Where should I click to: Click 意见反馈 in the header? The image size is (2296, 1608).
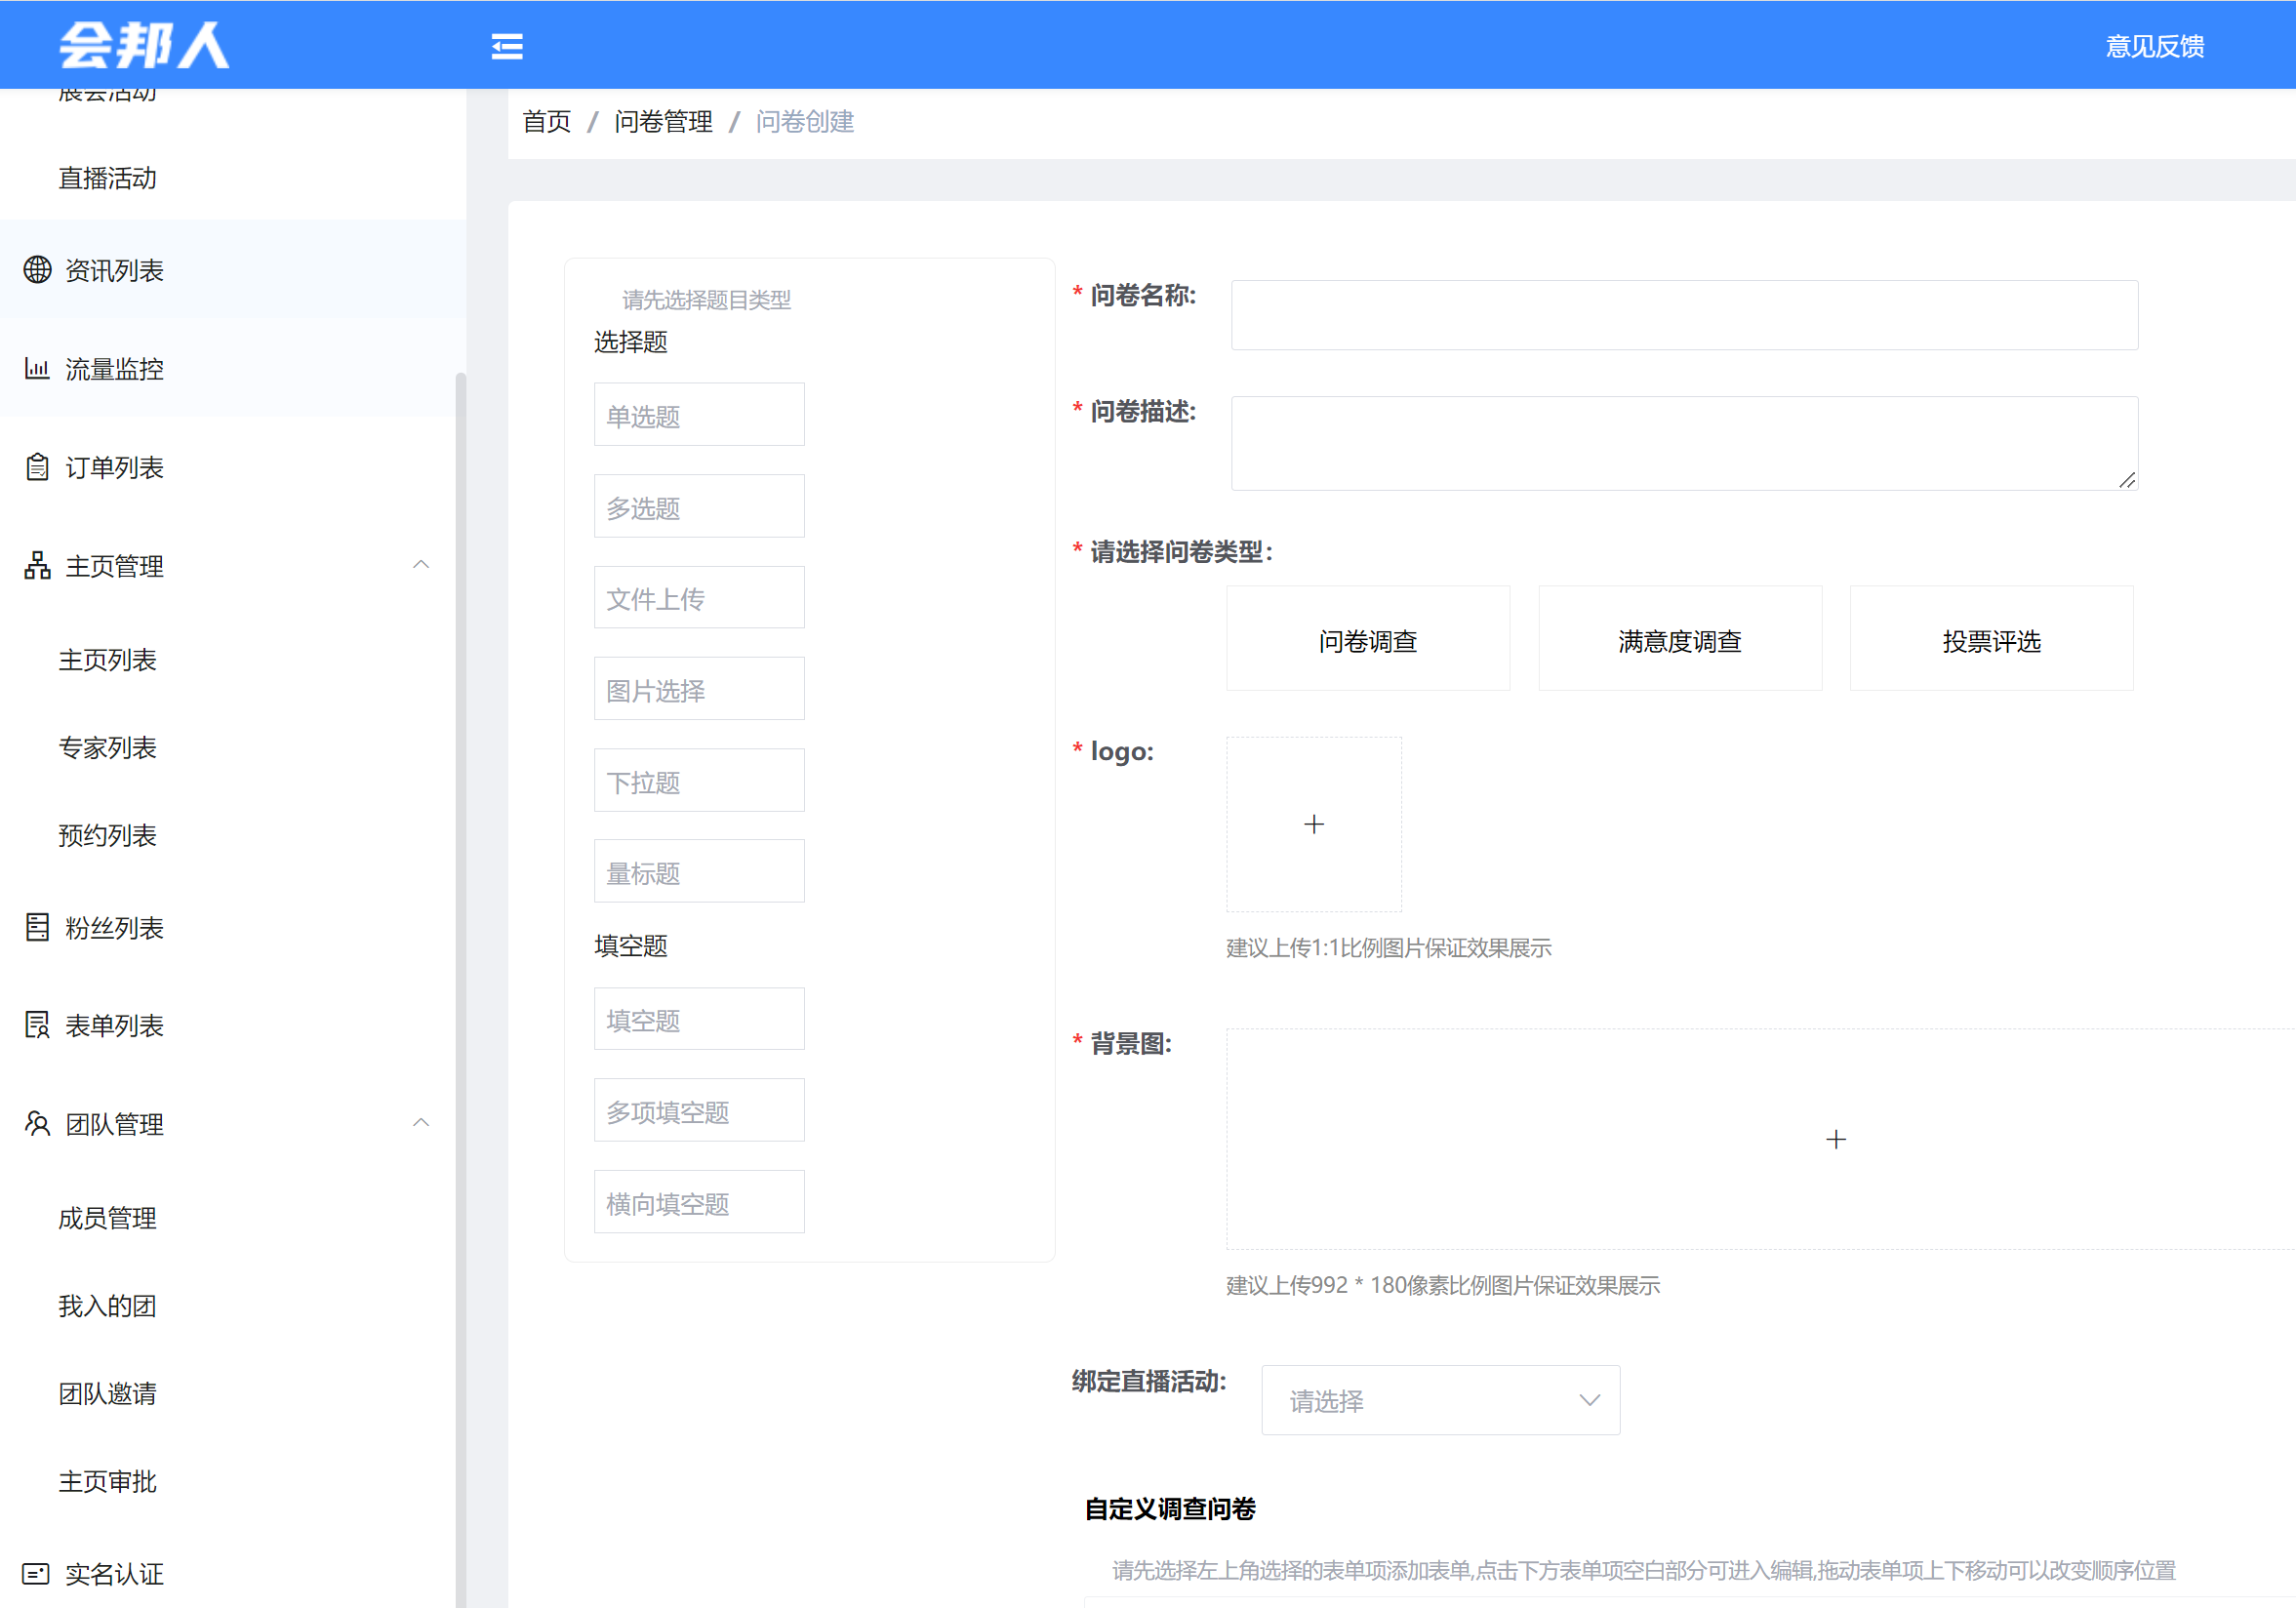[x=2154, y=46]
